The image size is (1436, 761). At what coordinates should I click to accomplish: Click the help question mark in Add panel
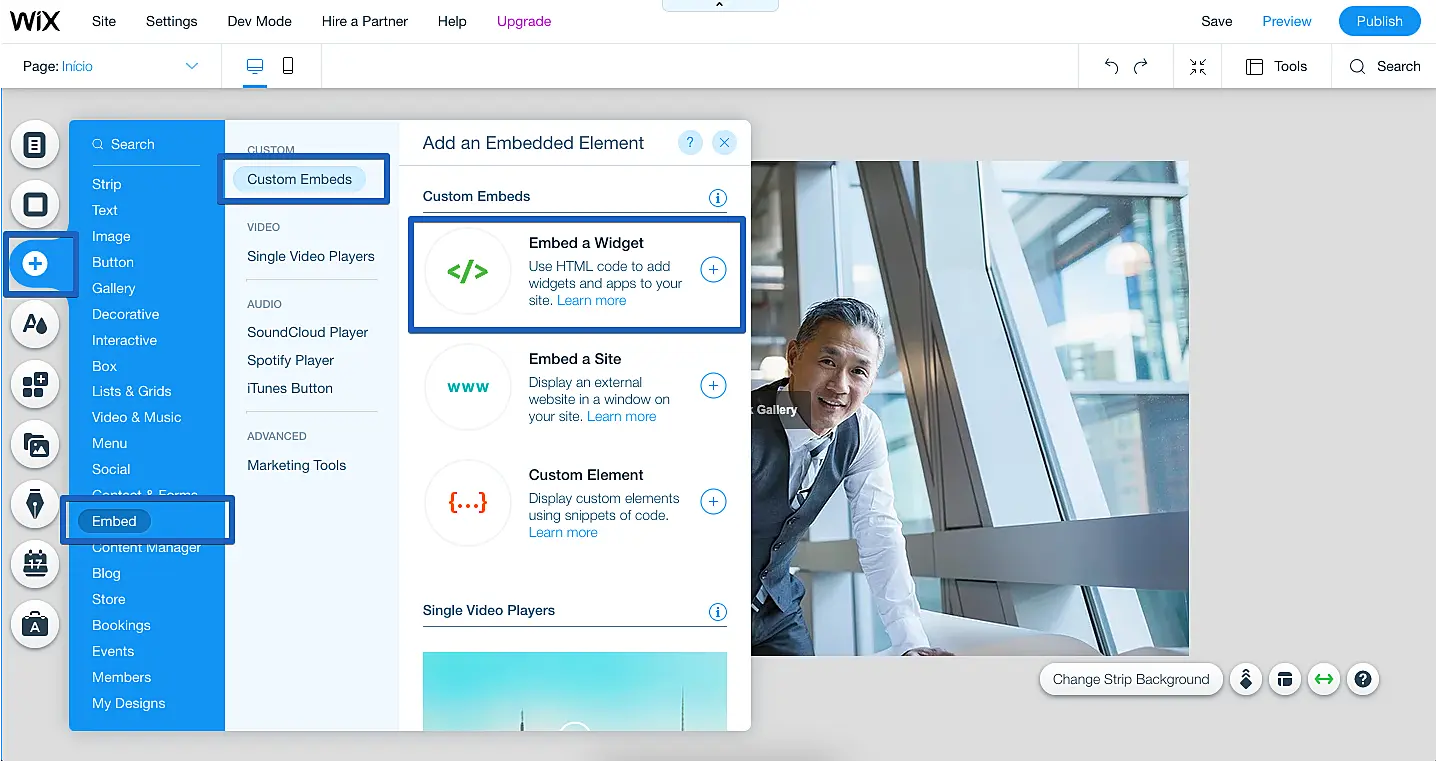coord(690,143)
